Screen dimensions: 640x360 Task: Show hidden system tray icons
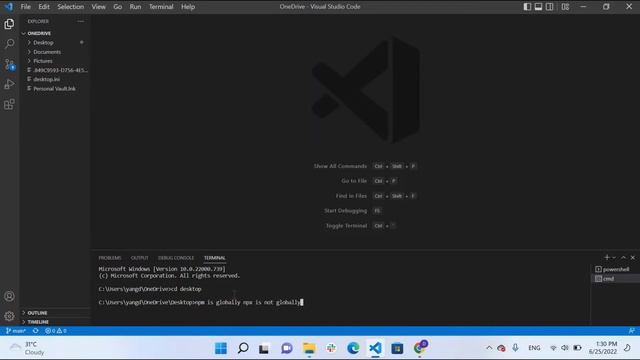point(489,348)
